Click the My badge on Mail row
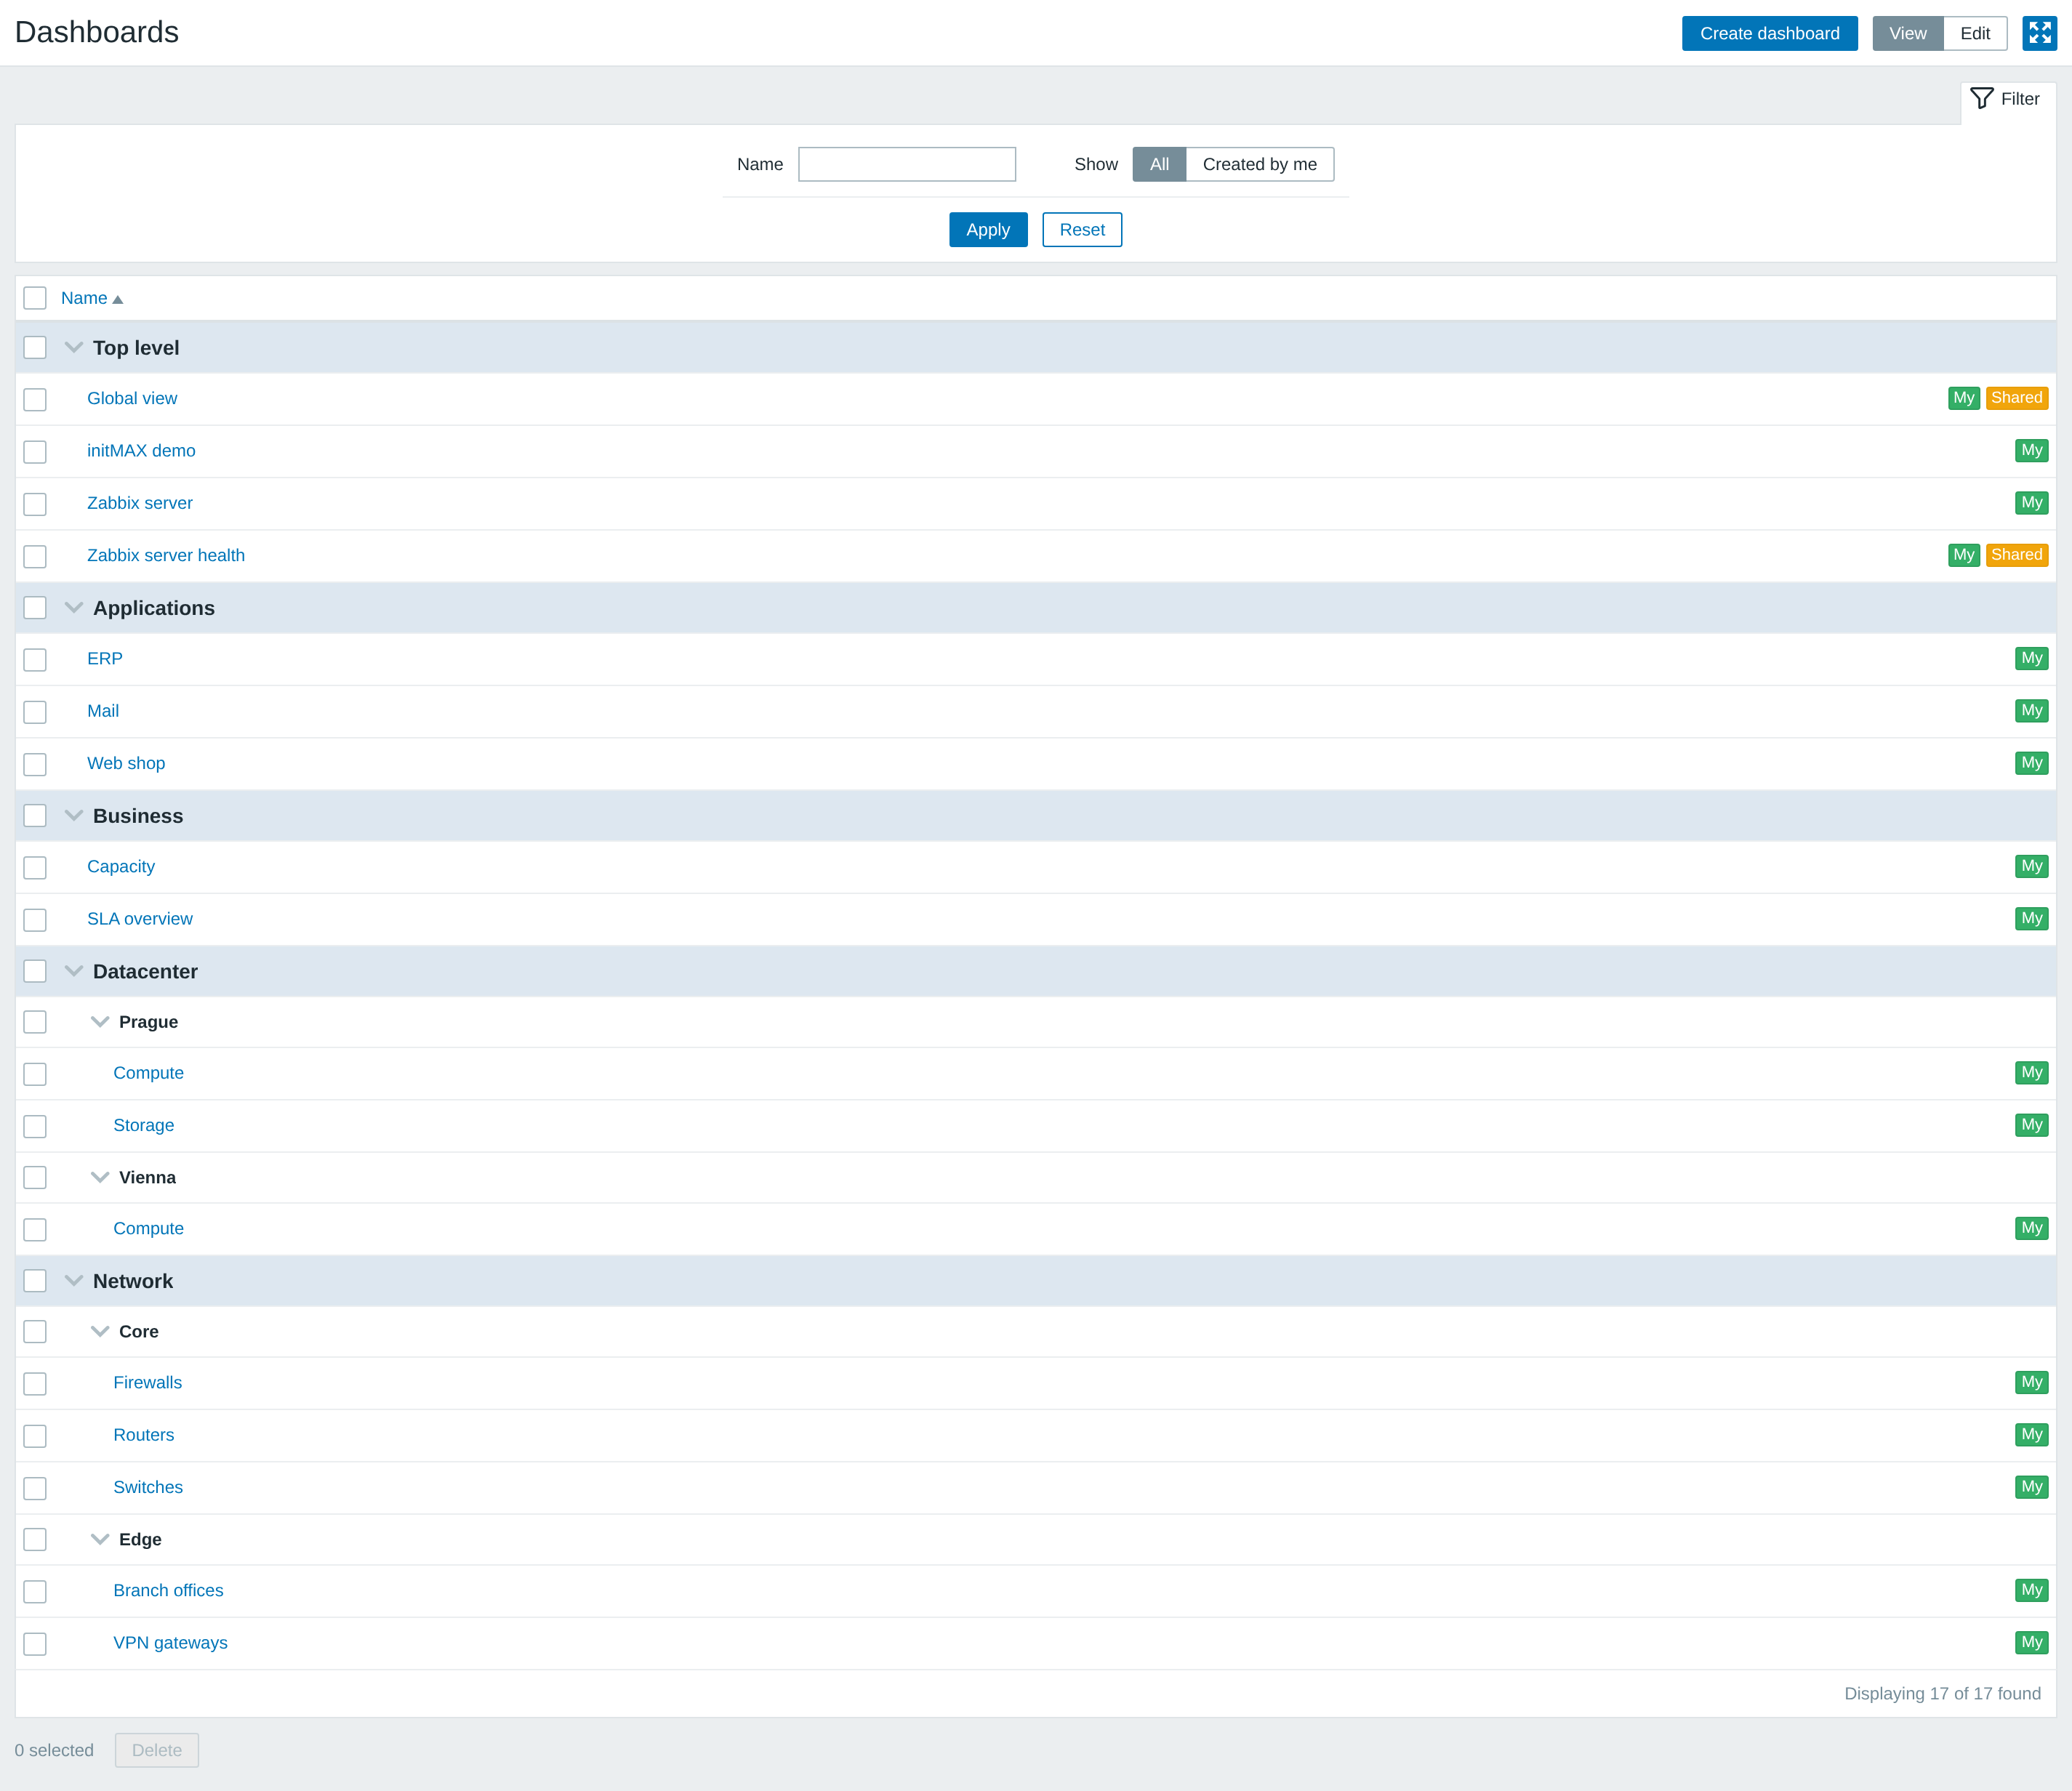This screenshot has height=1791, width=2072. 2031,711
